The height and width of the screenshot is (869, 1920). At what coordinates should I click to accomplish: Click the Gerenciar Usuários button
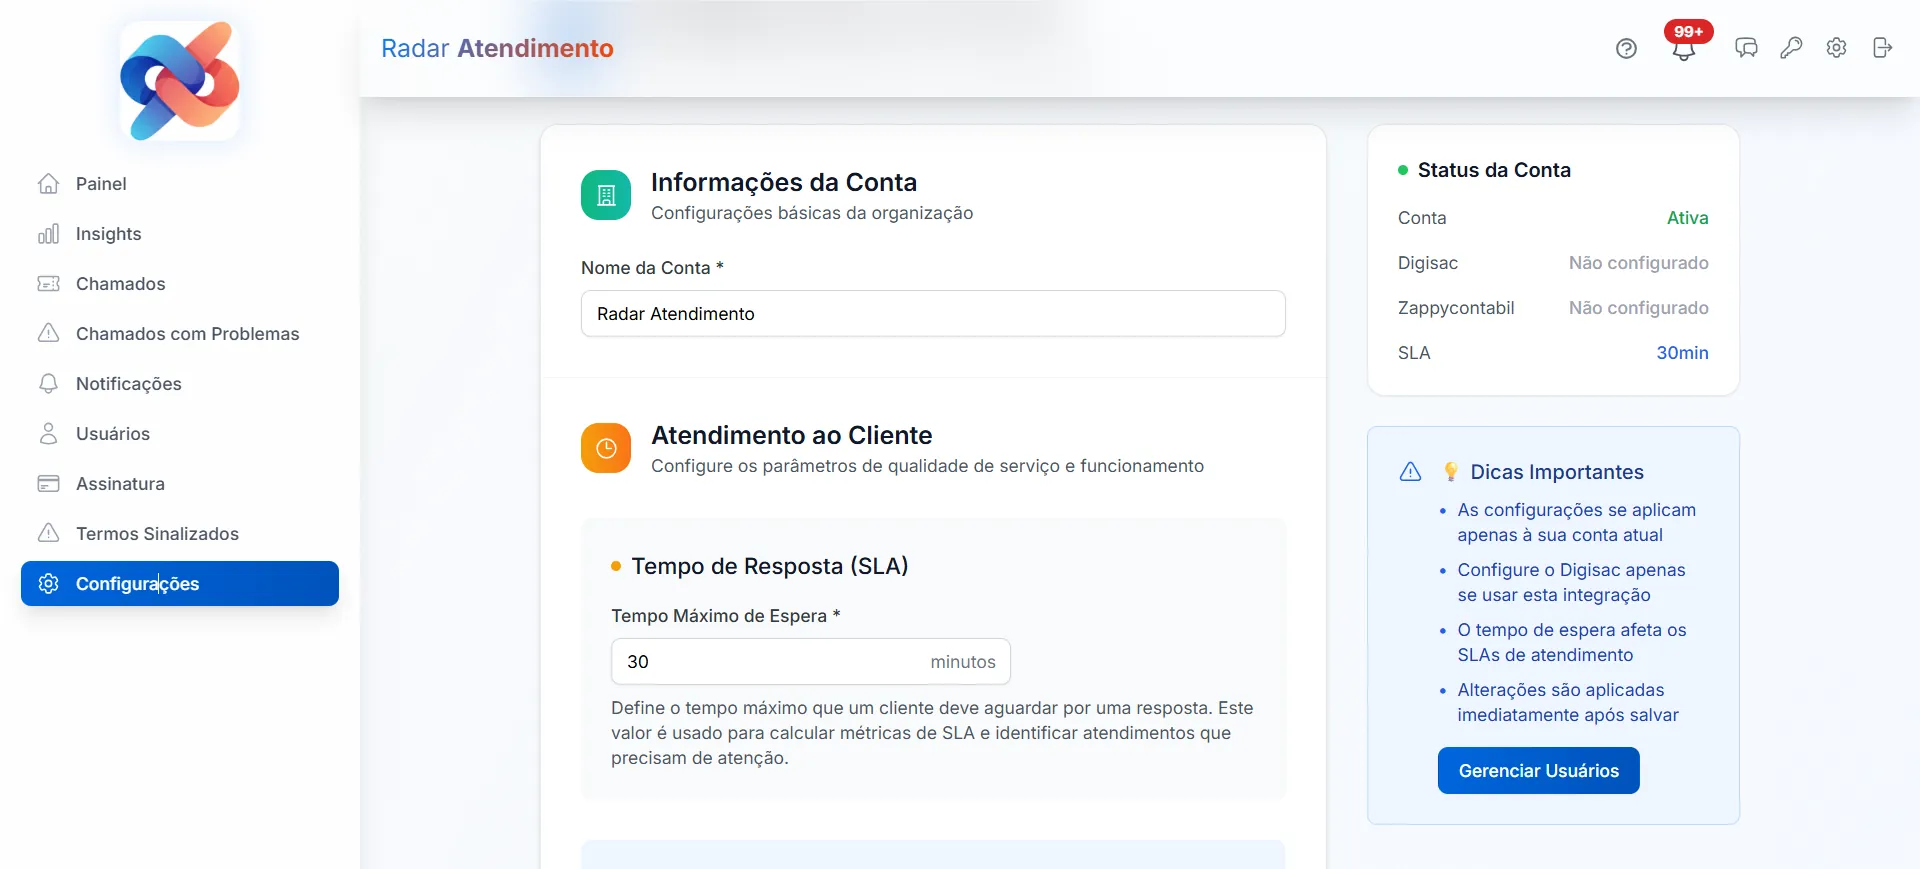pyautogui.click(x=1539, y=771)
